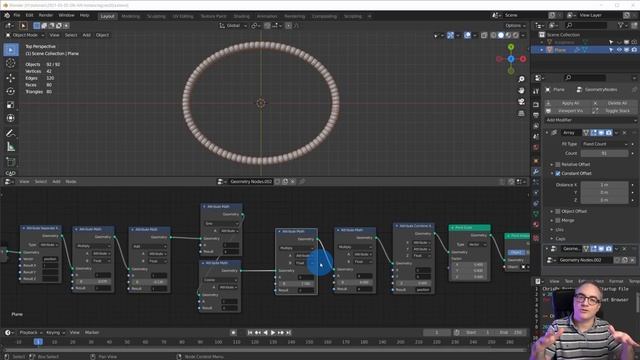This screenshot has width=640, height=360.
Task: Switch perspective/orthographic grid icon in viewport
Action: pos(521,113)
